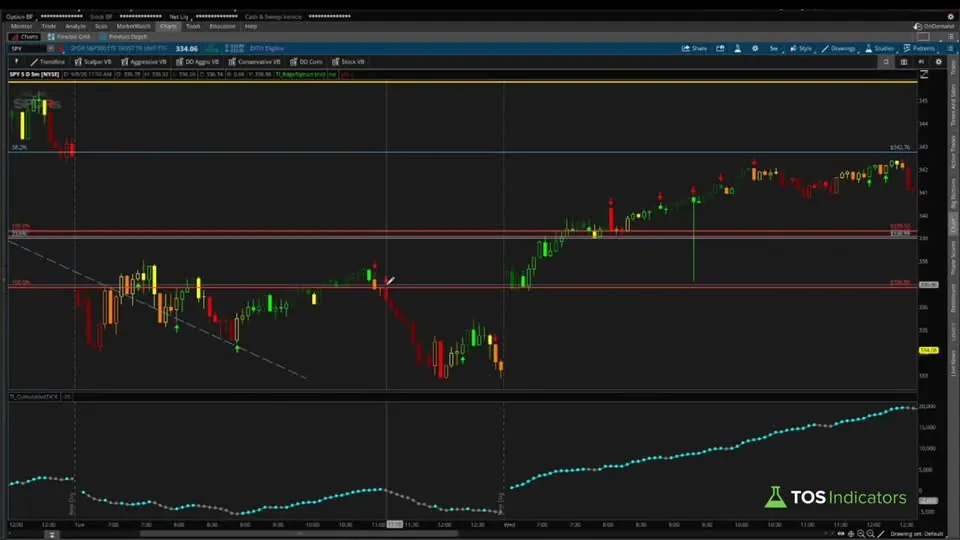This screenshot has height=540, width=960.
Task: Select the pointer drawing tool
Action: tap(17, 62)
